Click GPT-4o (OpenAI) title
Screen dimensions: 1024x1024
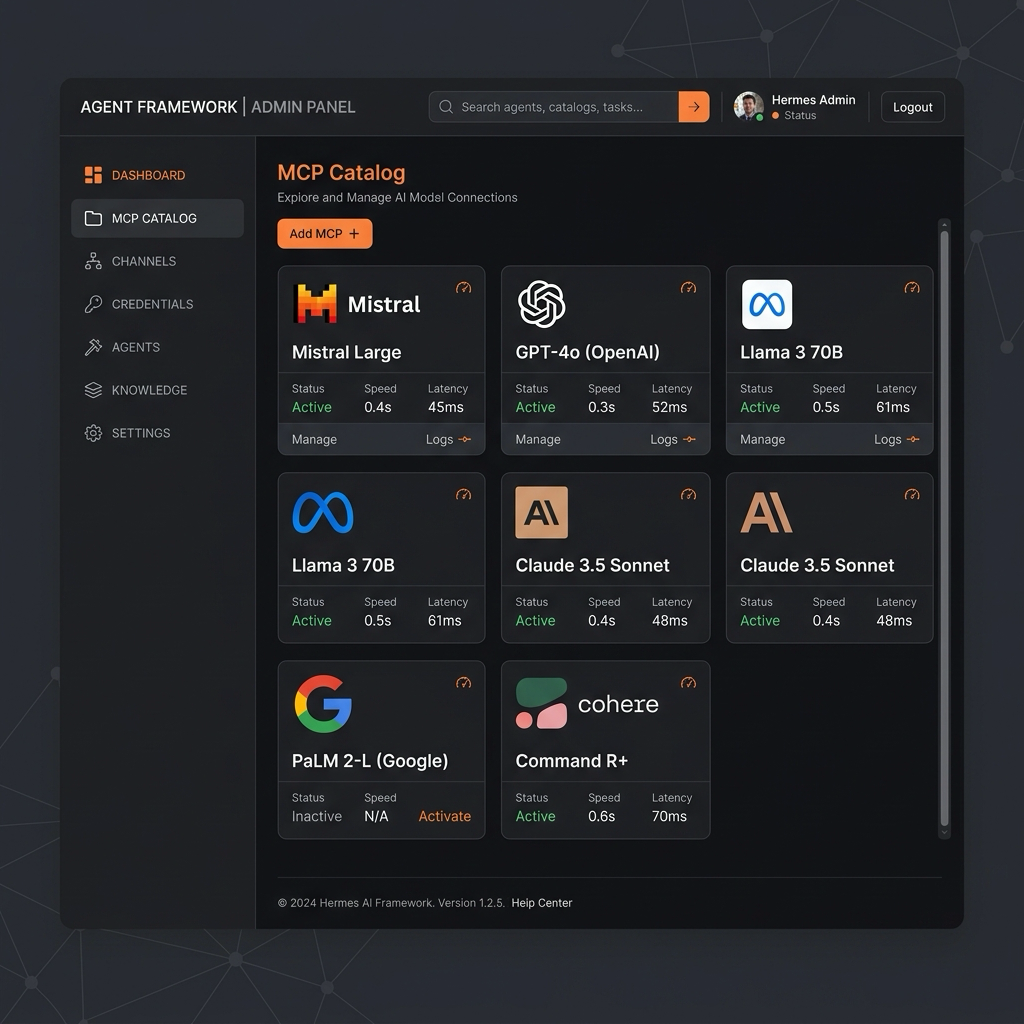(587, 352)
